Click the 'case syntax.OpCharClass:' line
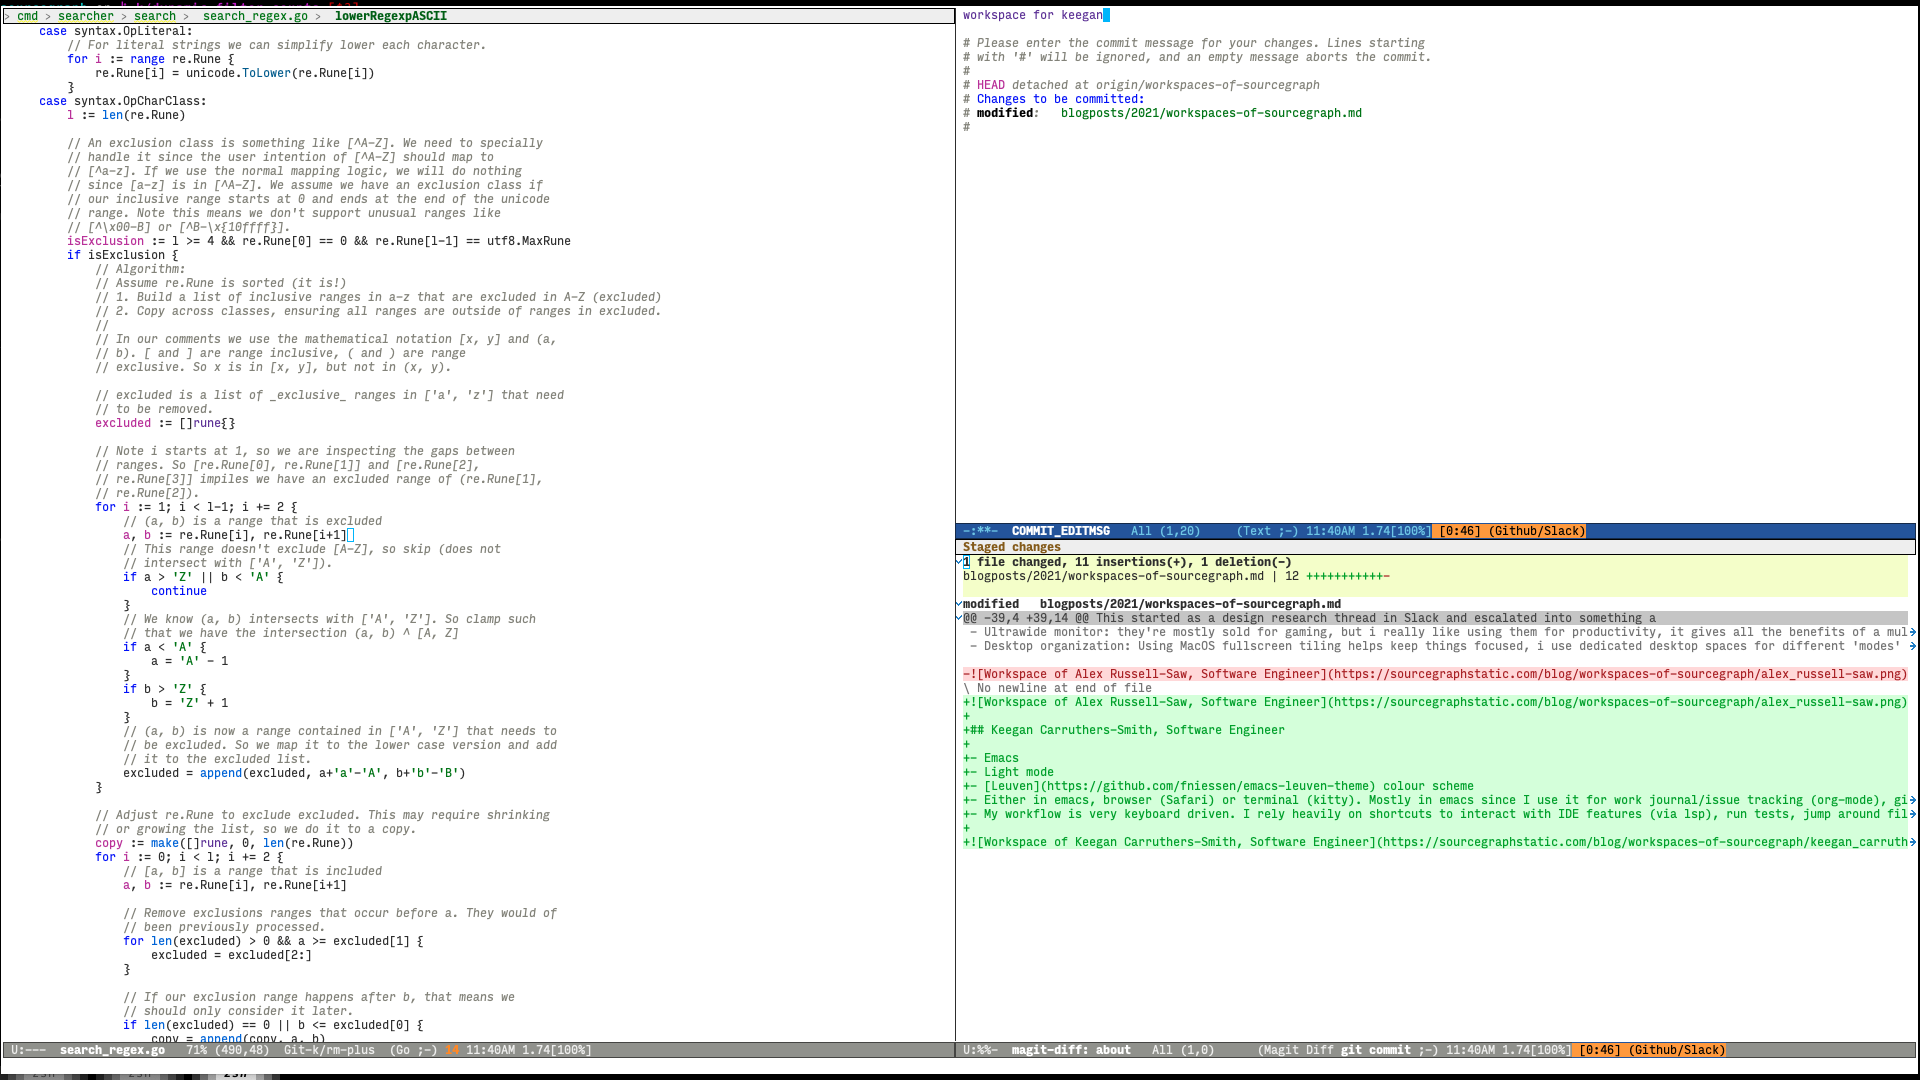Viewport: 1920px width, 1080px height. 123,101
